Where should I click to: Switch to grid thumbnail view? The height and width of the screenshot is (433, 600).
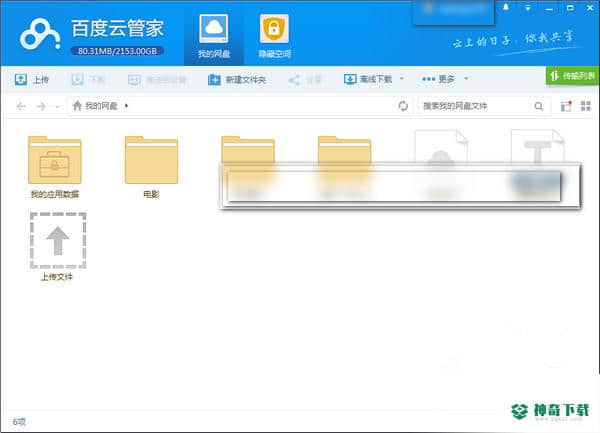point(585,106)
